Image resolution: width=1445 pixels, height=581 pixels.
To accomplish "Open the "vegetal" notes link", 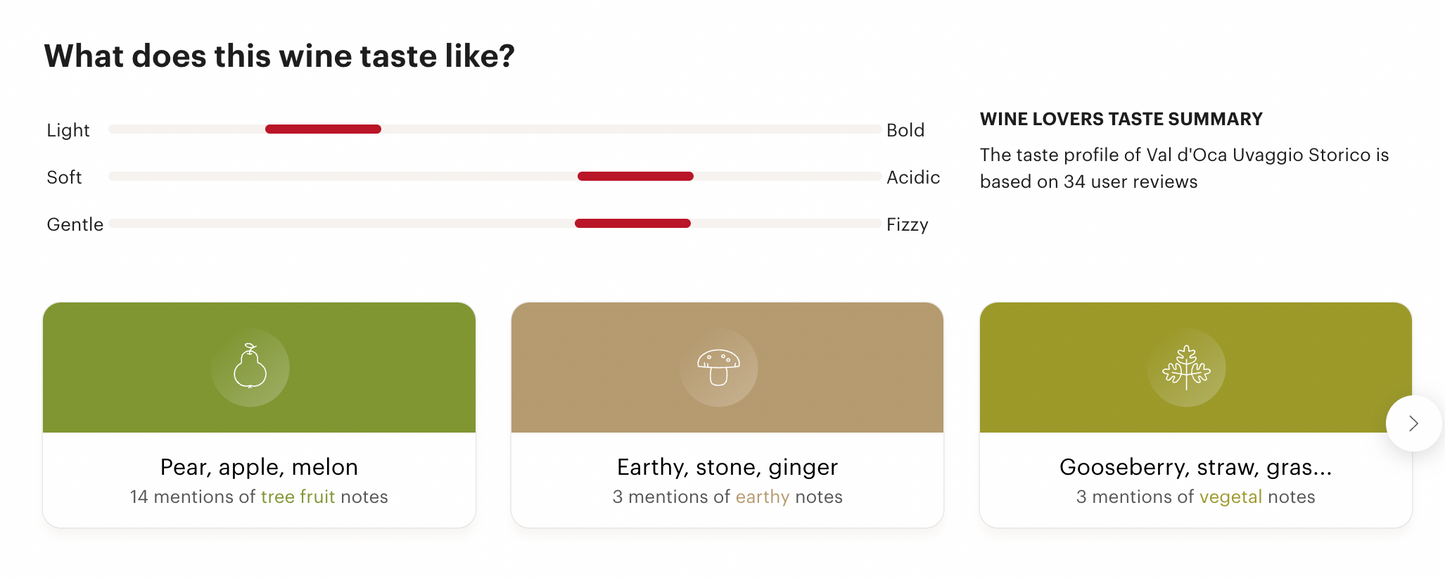I will (1230, 497).
